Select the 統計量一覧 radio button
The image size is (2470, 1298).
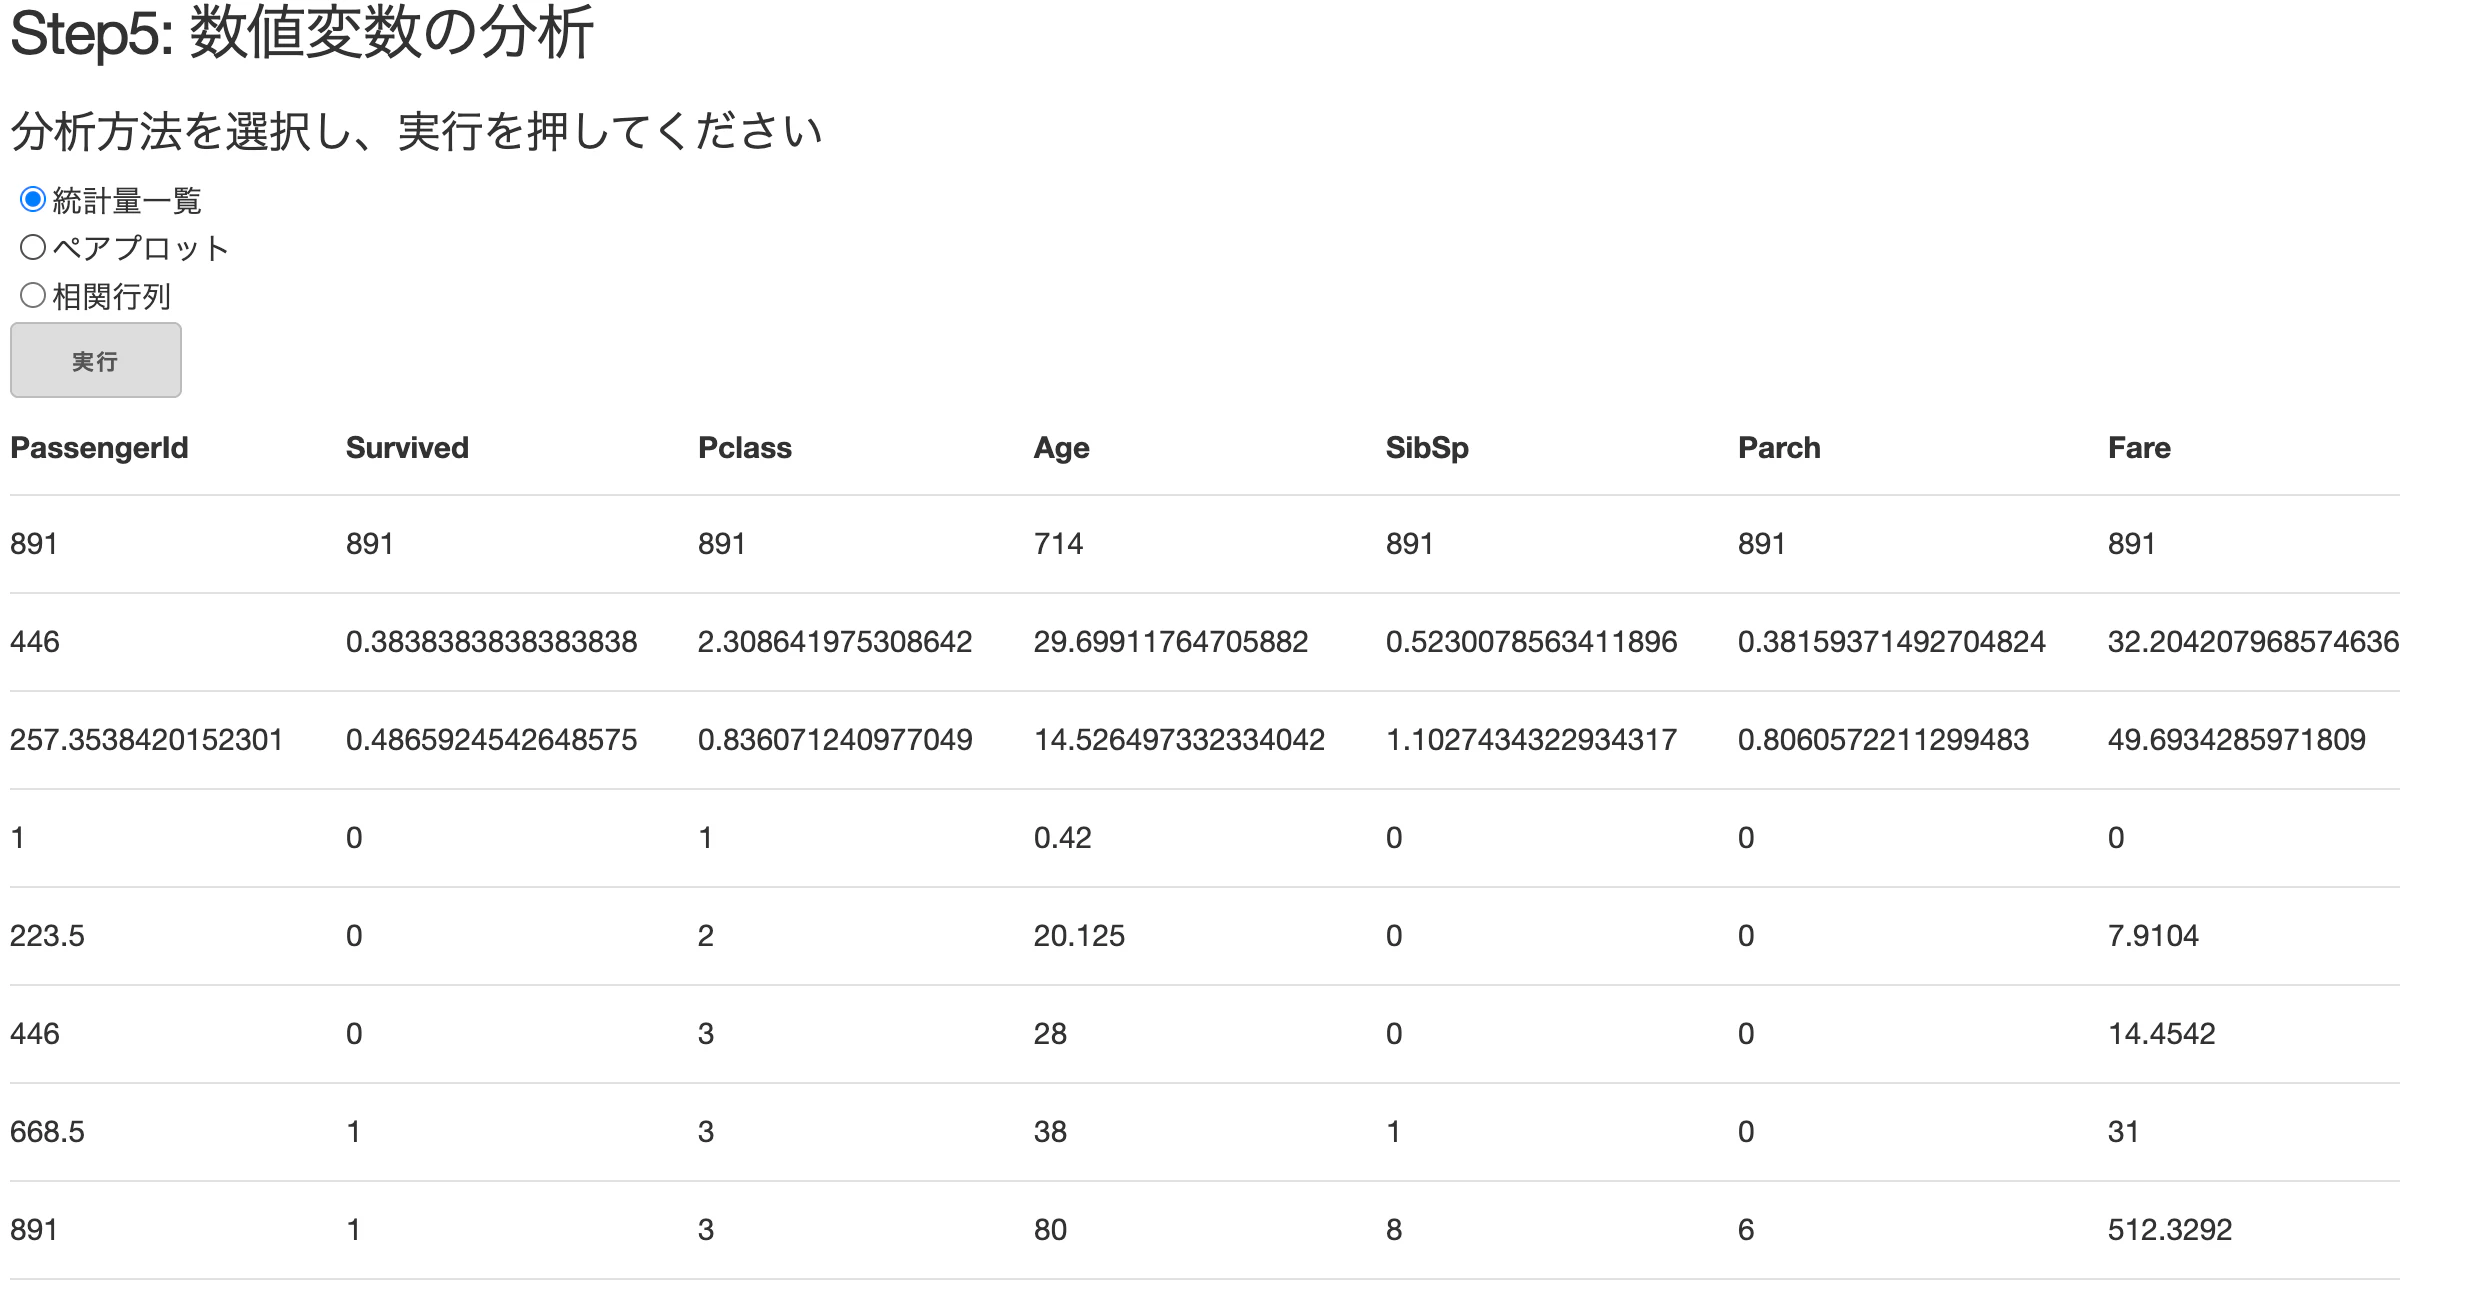(33, 199)
